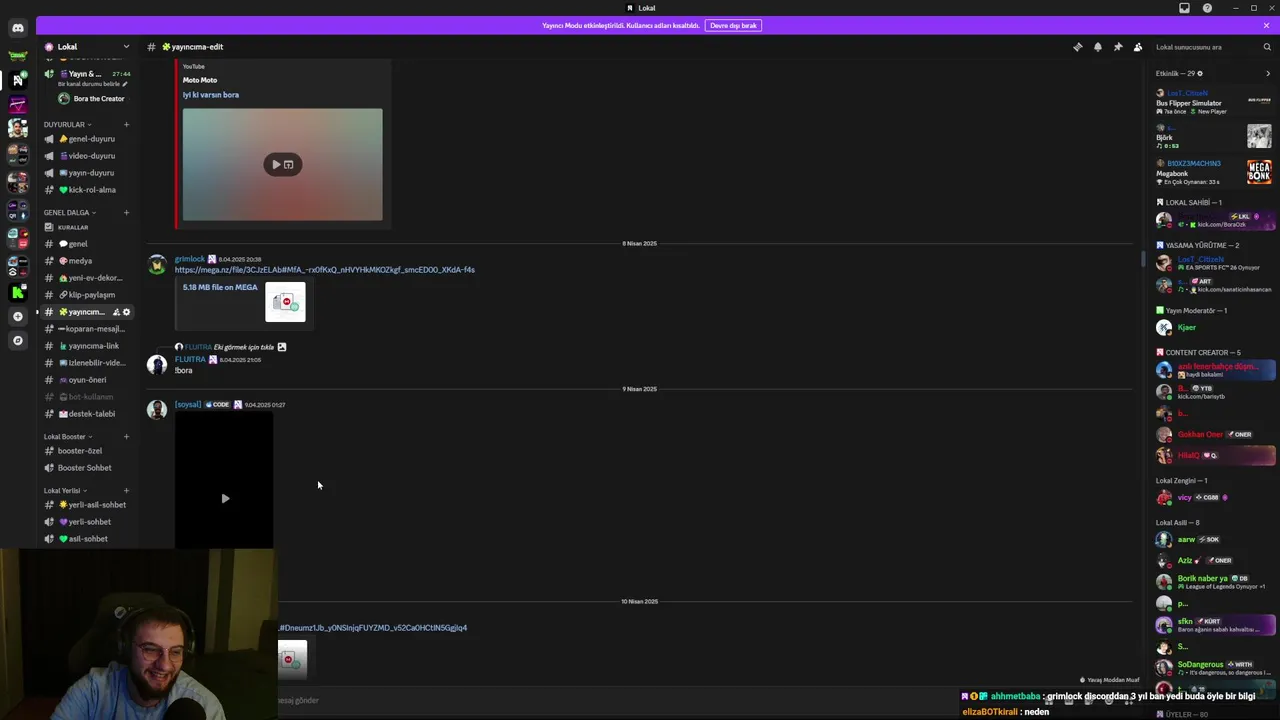Join Booster Sohbet voice channel
Image resolution: width=1280 pixels, height=720 pixels.
coord(87,468)
